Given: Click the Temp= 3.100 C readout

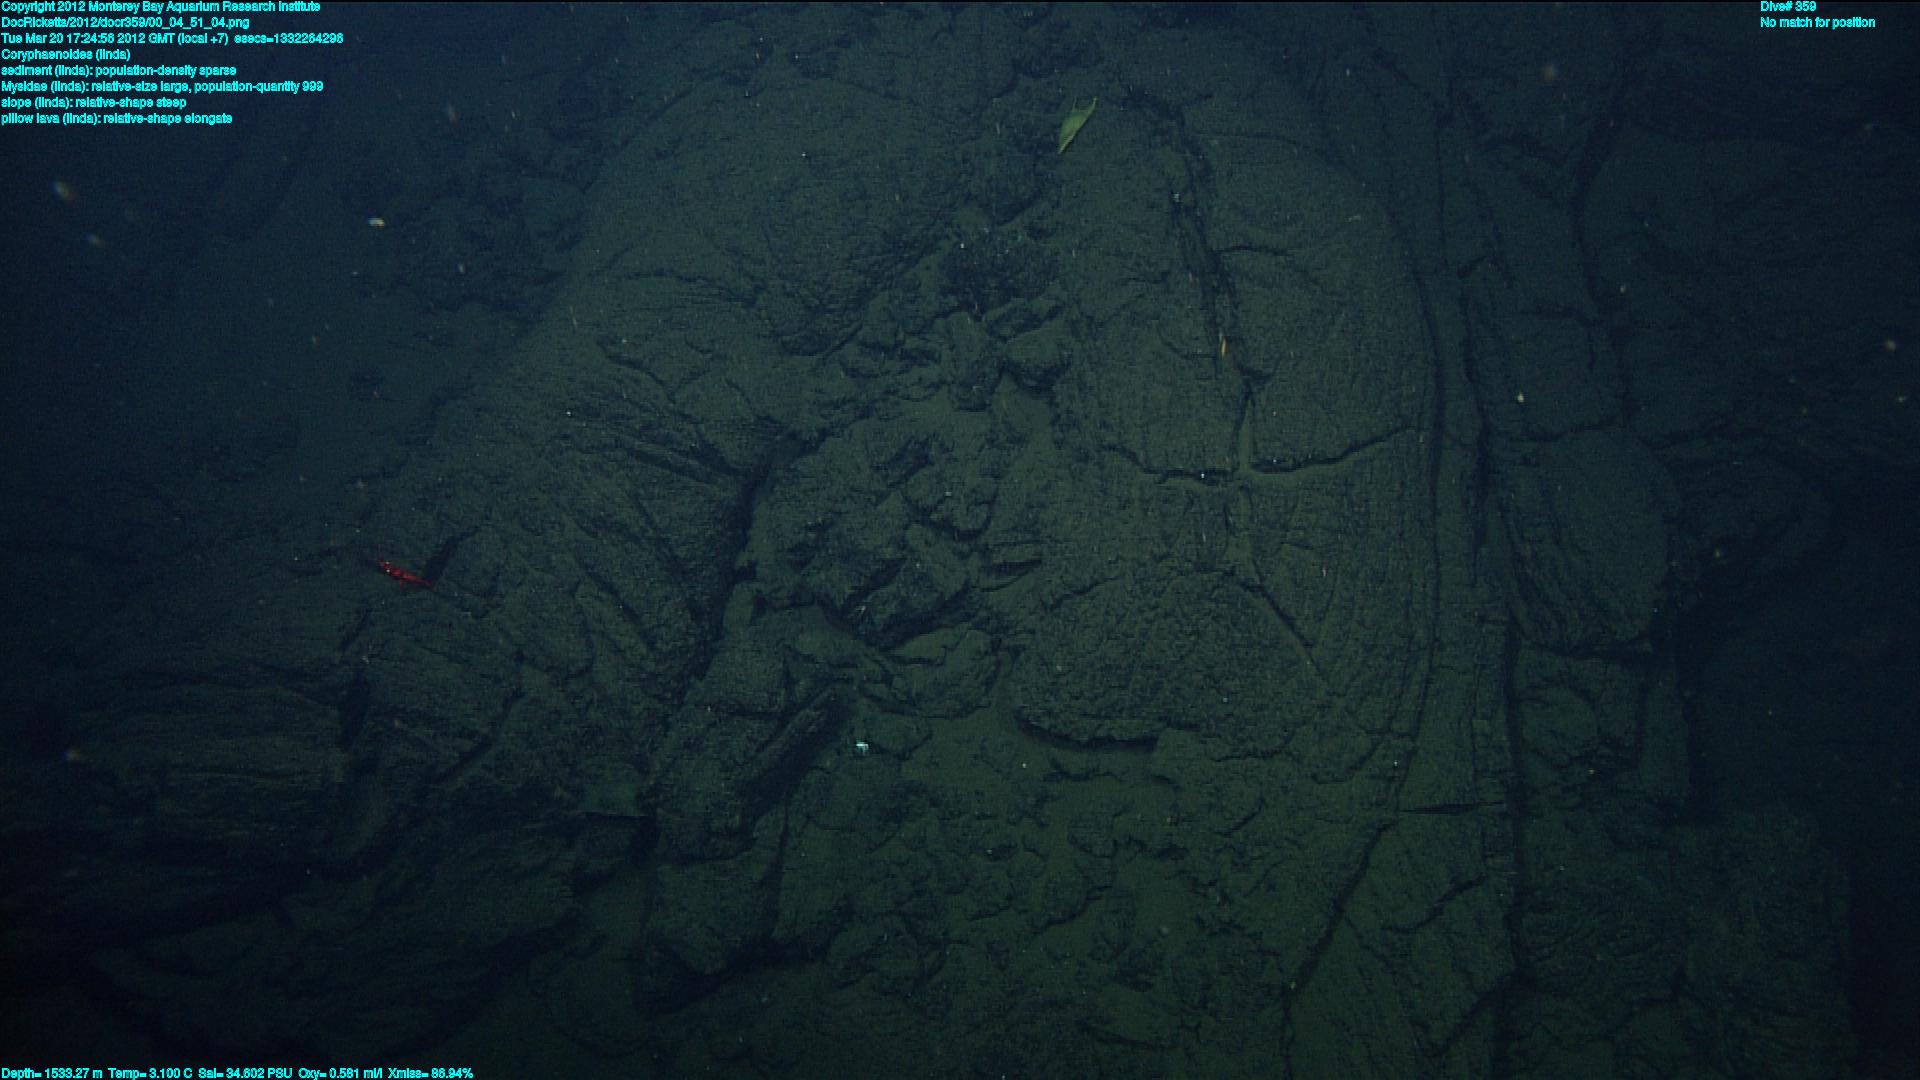Looking at the screenshot, I should coord(150,1073).
